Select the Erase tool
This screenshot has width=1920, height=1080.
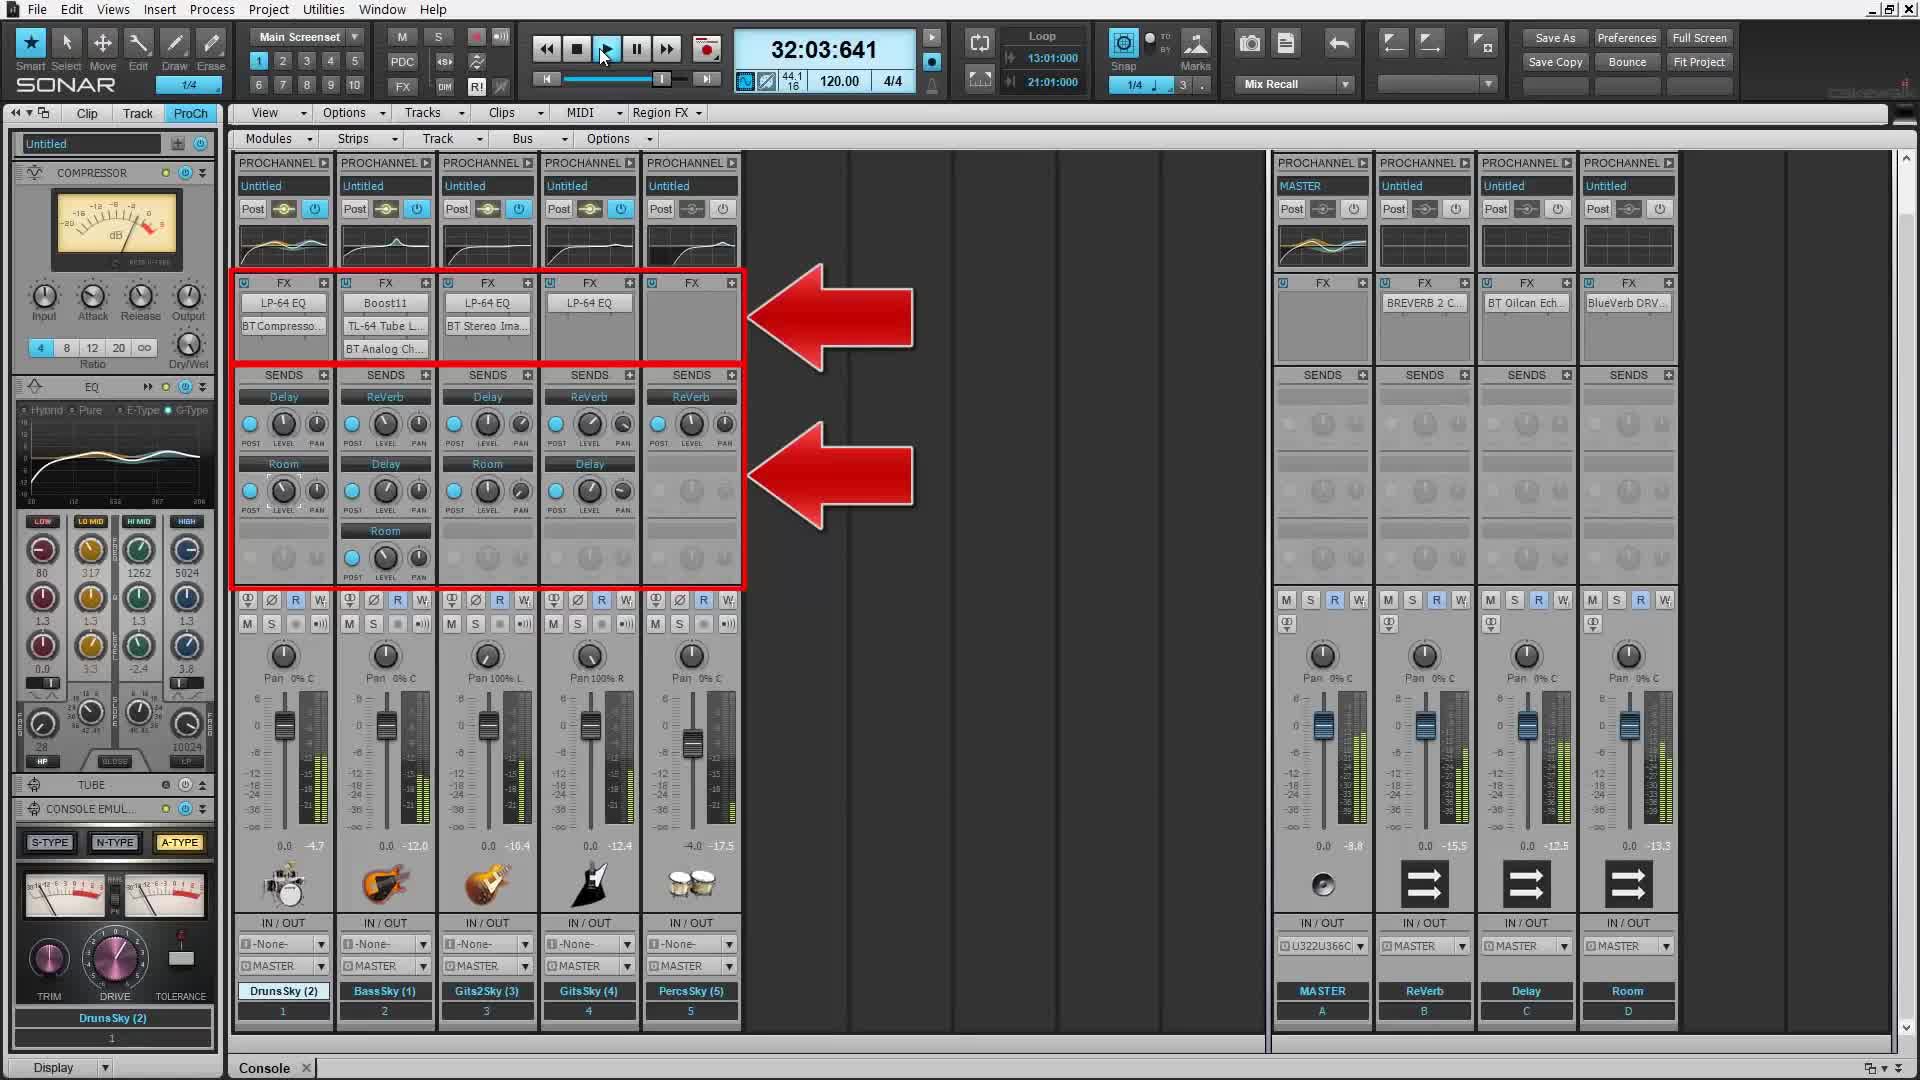tap(211, 43)
